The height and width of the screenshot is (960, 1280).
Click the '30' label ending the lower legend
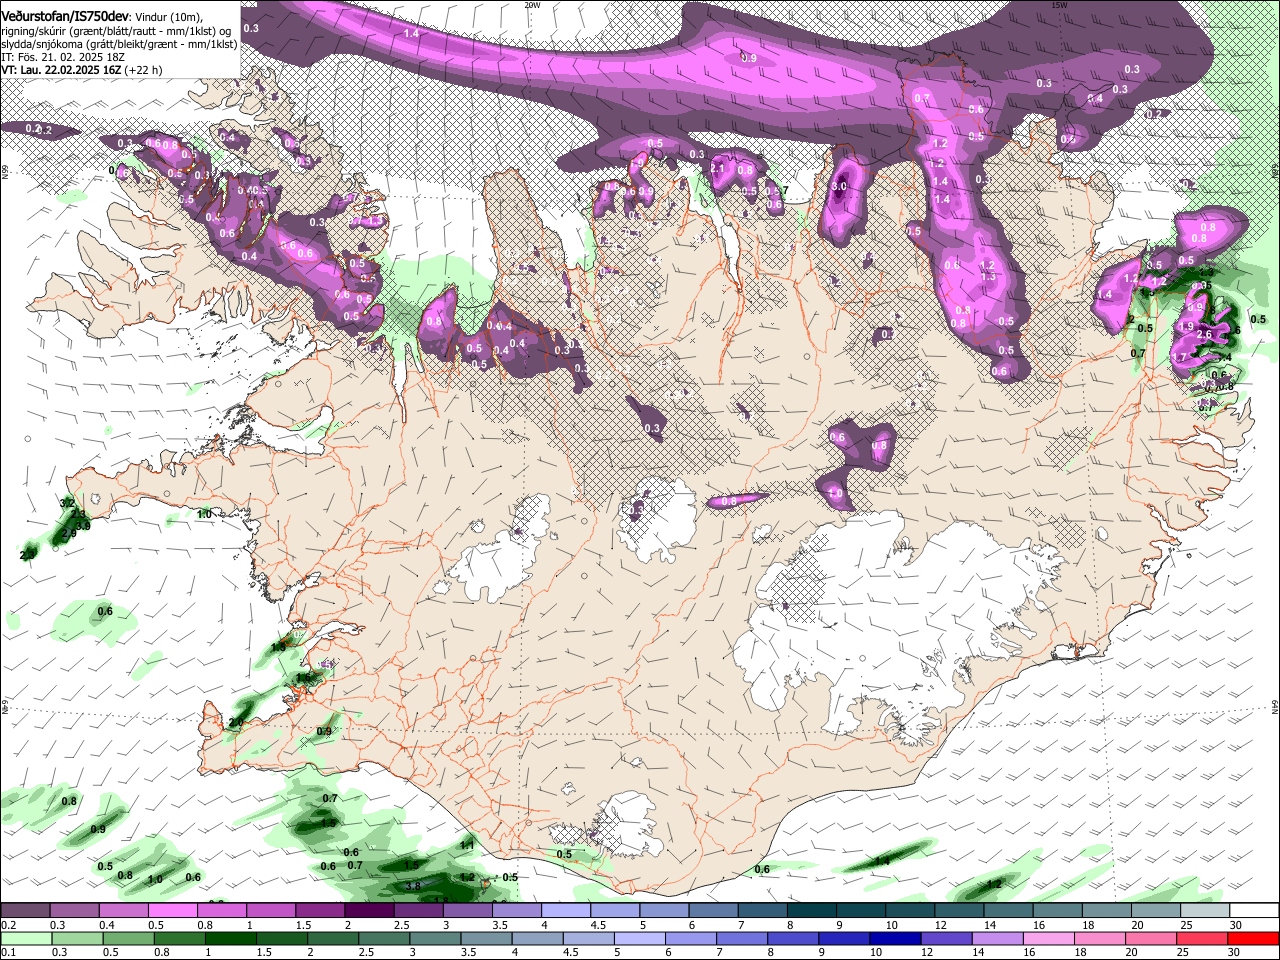[1235, 953]
